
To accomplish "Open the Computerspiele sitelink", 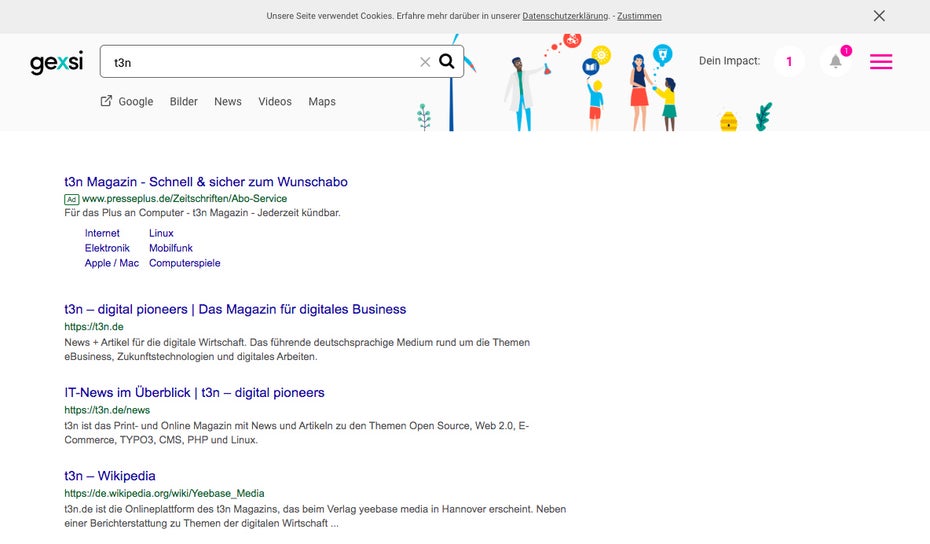I will pos(184,263).
